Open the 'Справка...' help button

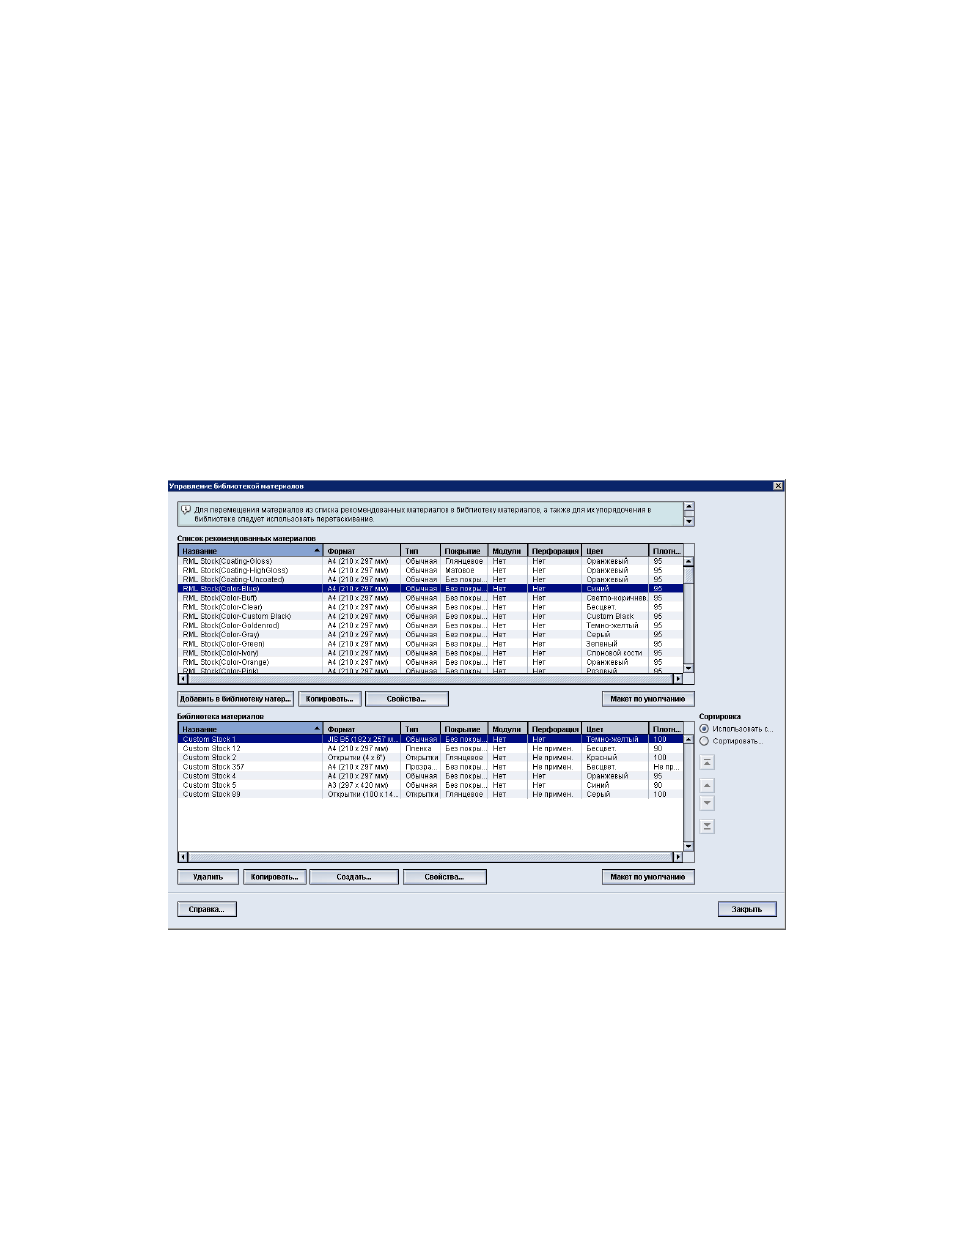point(207,909)
